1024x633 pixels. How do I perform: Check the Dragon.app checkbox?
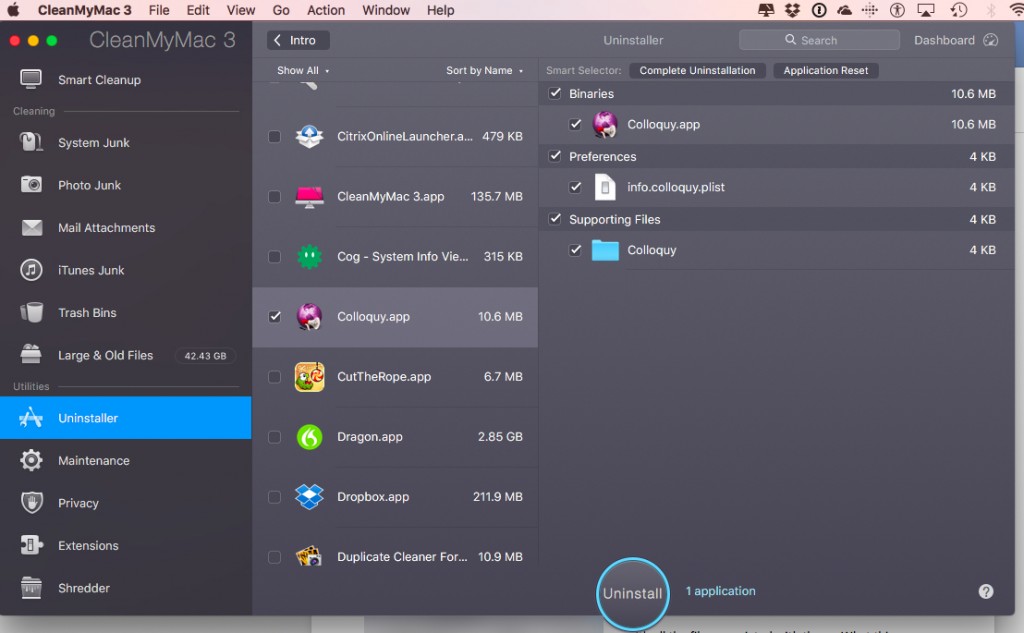(274, 436)
